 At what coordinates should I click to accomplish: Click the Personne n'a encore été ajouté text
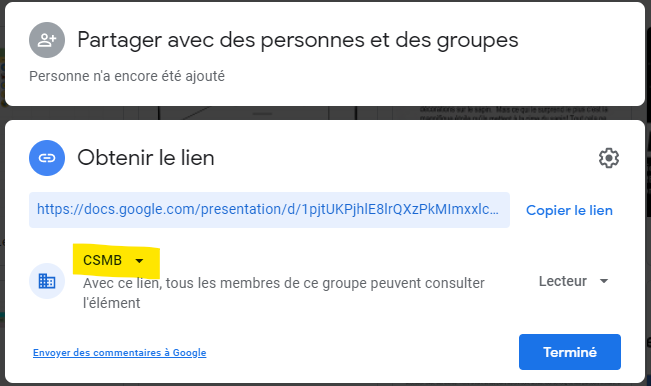tap(127, 76)
